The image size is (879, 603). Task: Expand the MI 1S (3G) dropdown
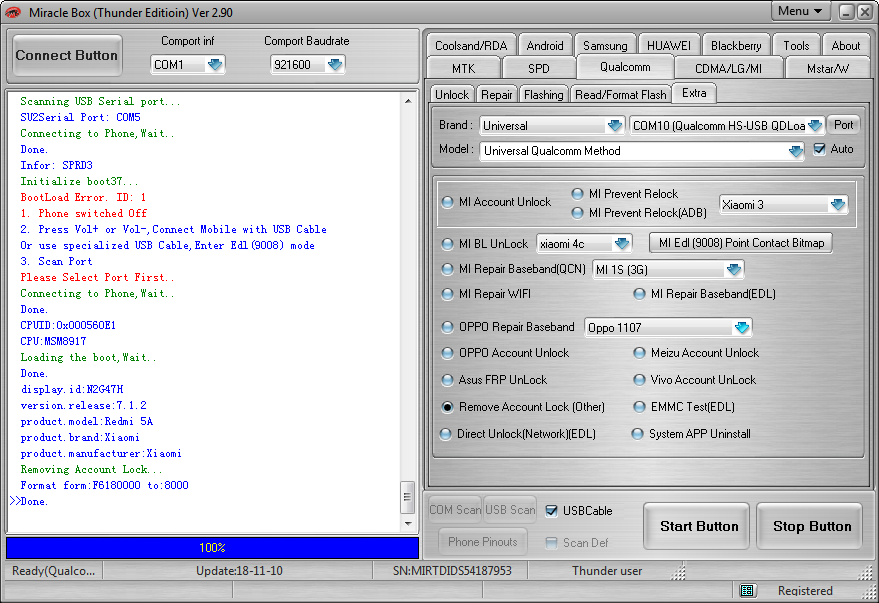click(734, 270)
